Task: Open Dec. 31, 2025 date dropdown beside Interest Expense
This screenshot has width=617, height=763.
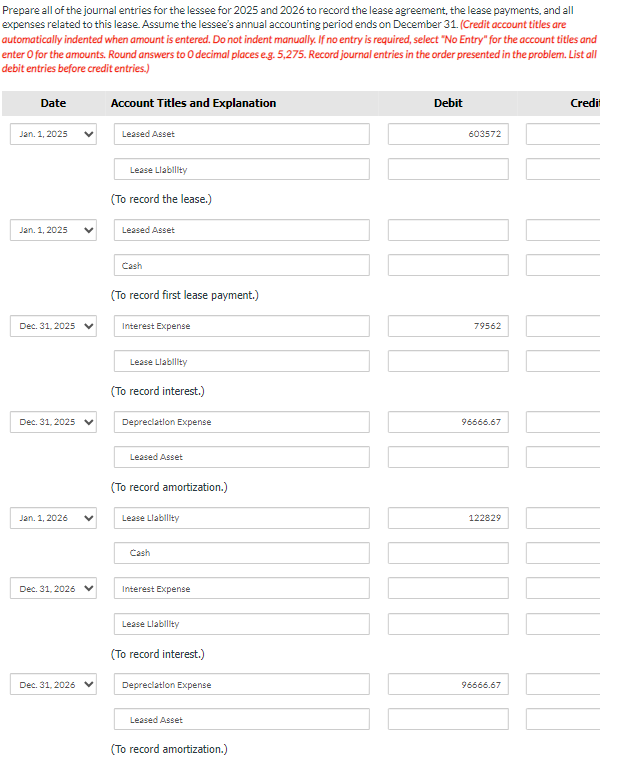Action: click(x=53, y=326)
